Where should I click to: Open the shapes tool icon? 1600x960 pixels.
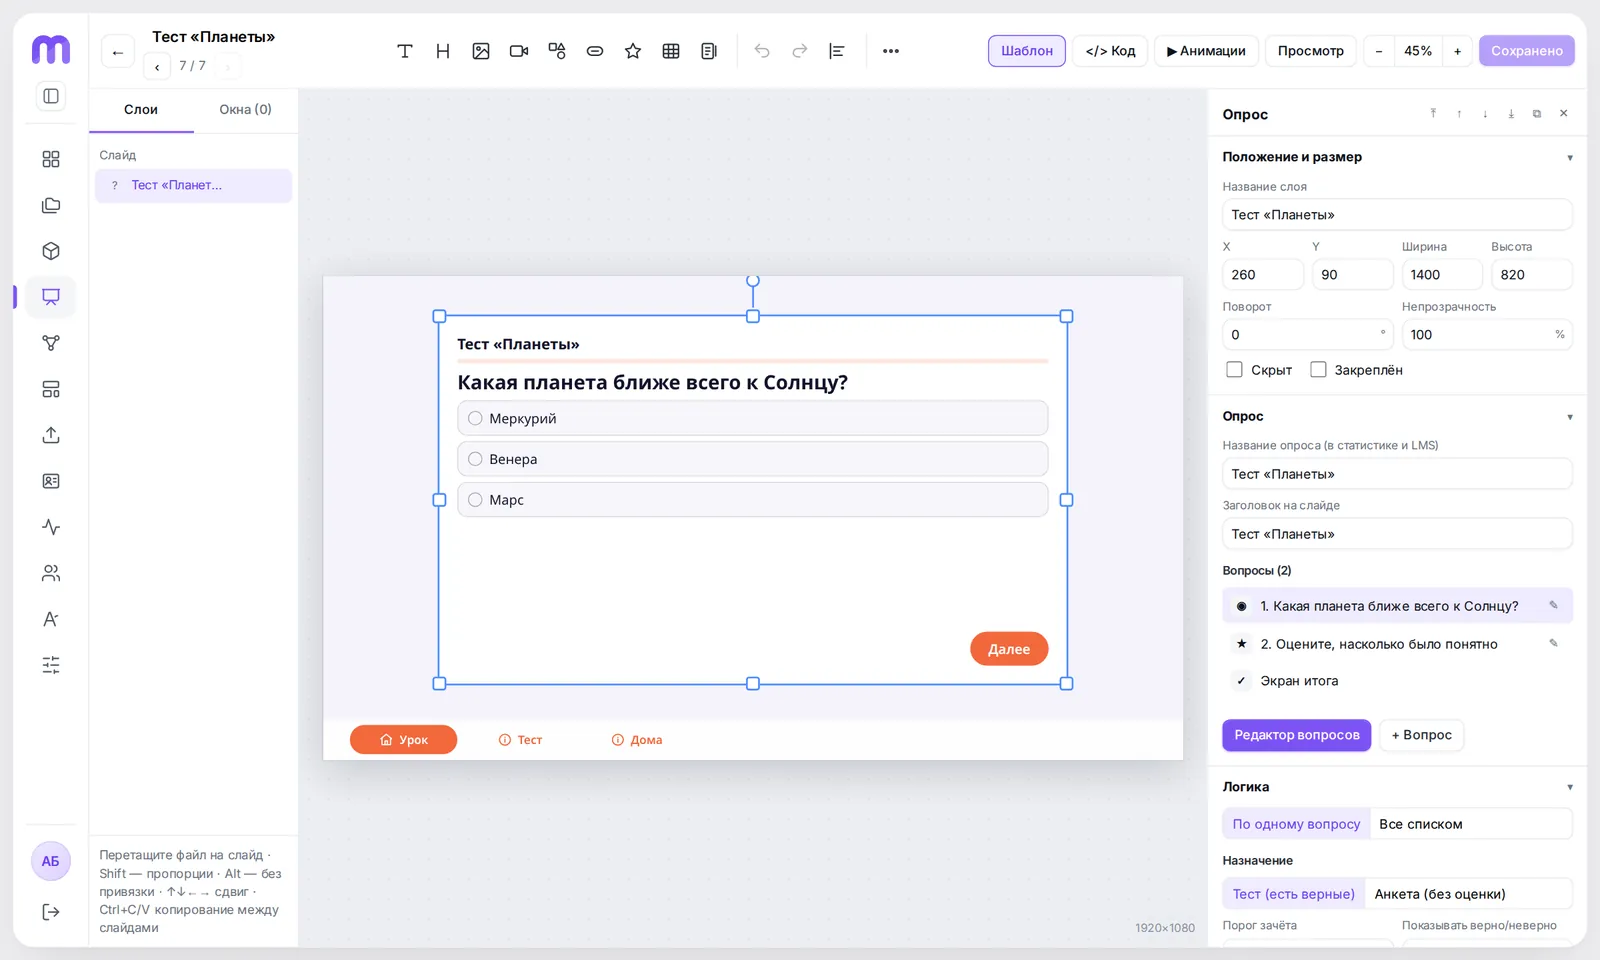coord(557,51)
